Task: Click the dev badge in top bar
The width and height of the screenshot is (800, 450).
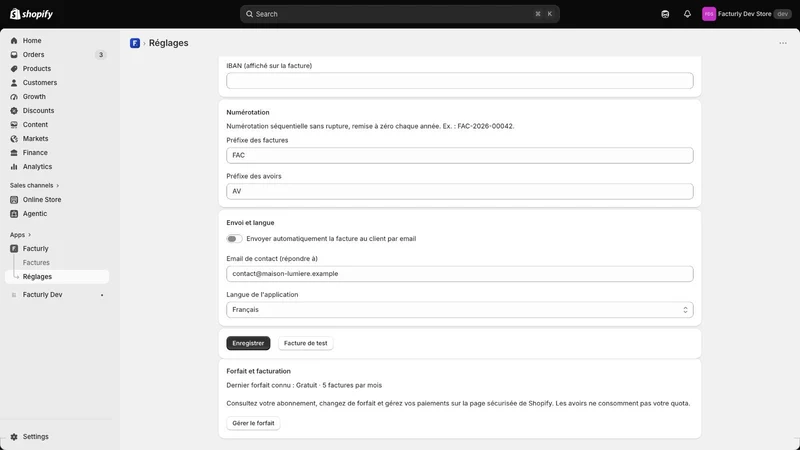Action: click(783, 14)
